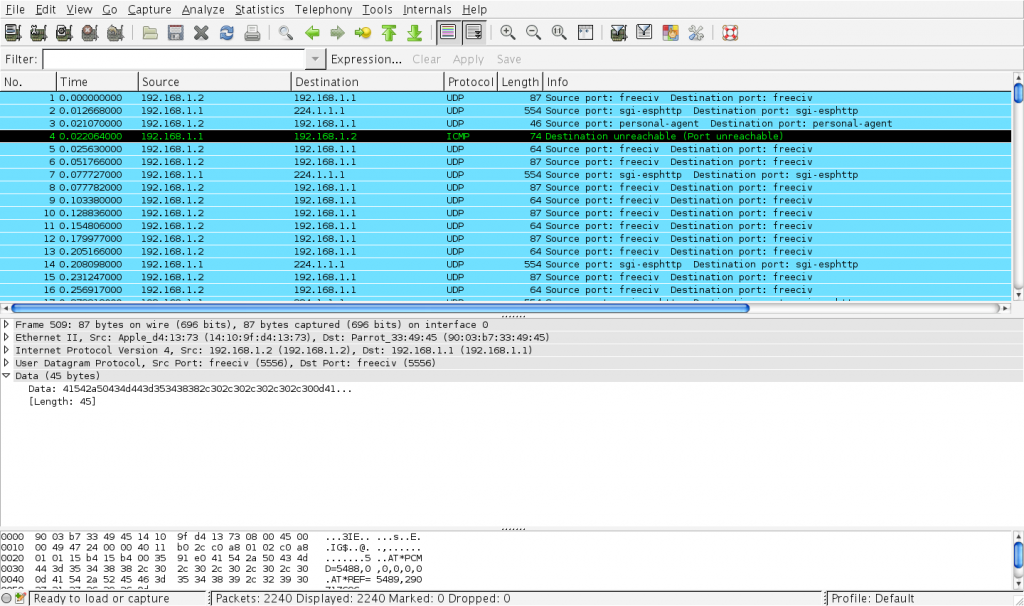Viewport: 1024px width, 606px height.
Task: Edit capture file comments status icon
Action: coord(20,598)
